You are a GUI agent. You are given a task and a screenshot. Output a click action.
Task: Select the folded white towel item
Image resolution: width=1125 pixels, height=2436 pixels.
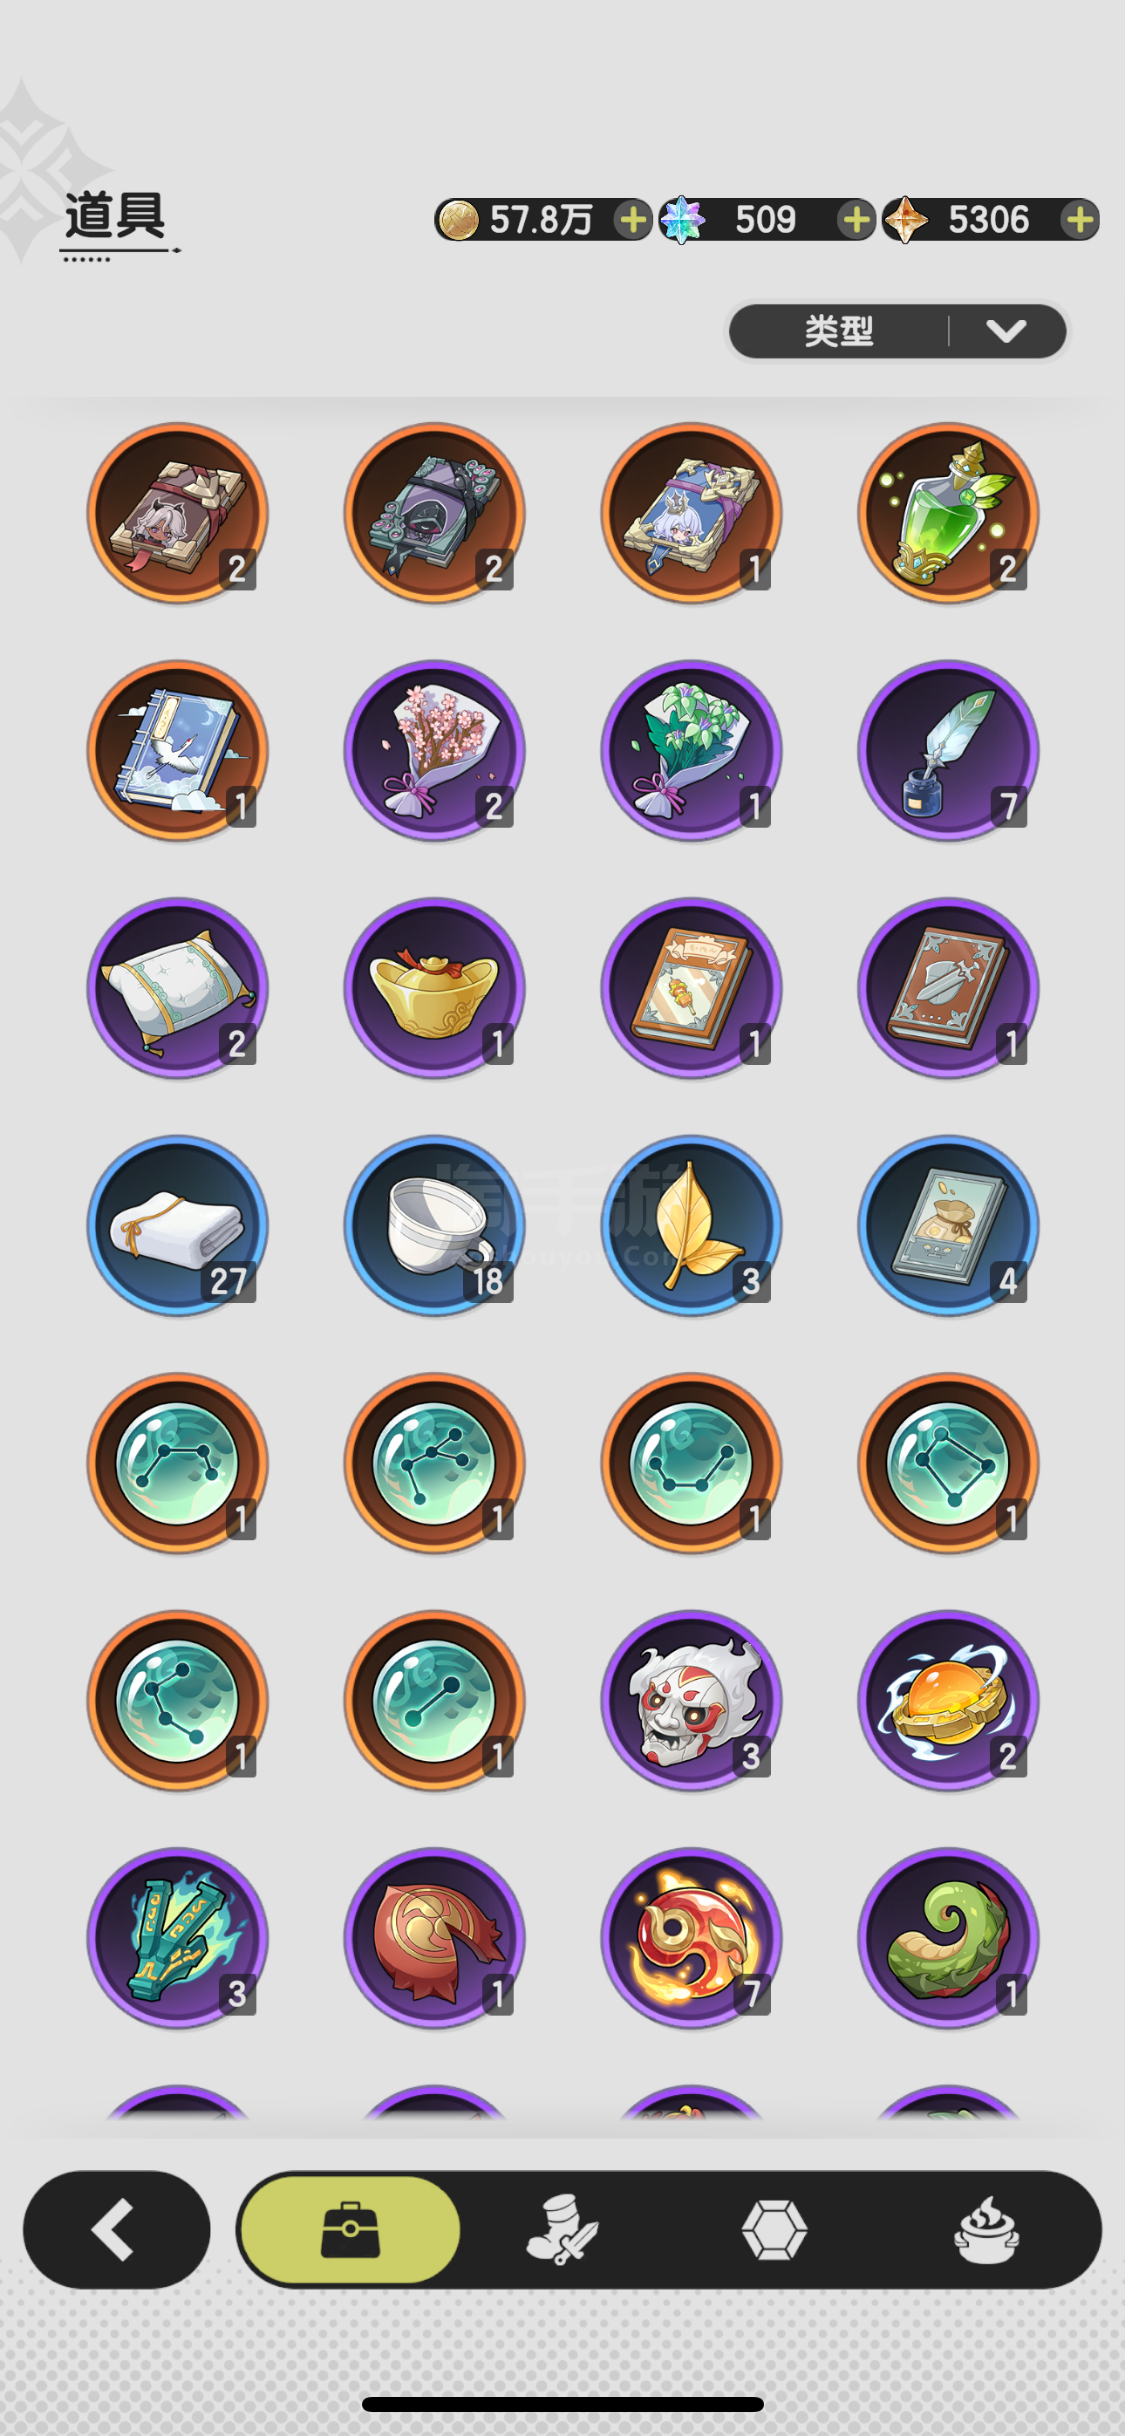pos(177,1225)
